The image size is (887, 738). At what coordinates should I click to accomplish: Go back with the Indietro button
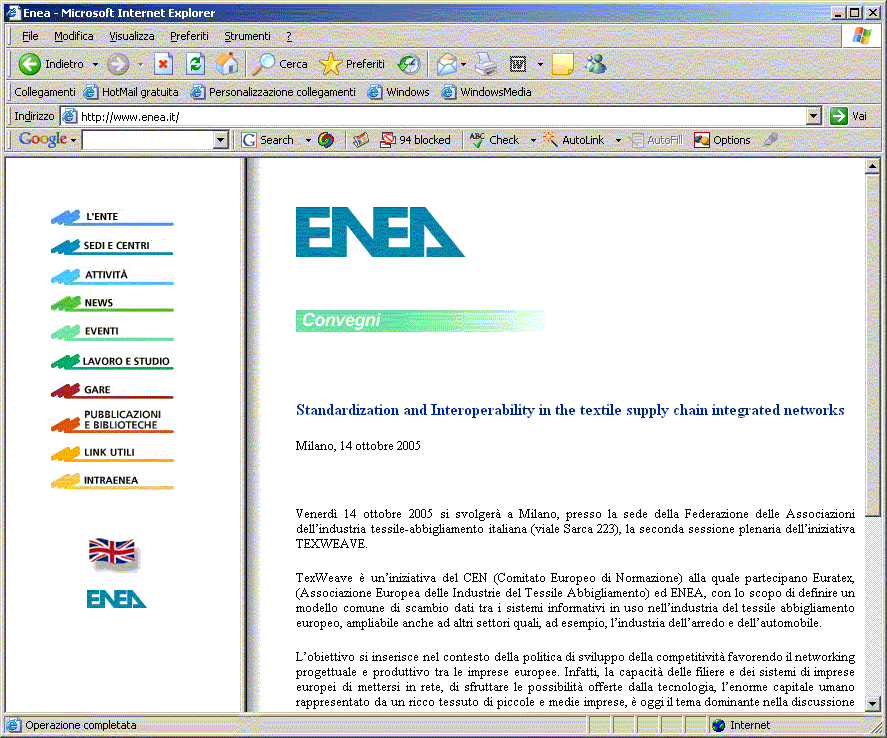click(x=51, y=64)
